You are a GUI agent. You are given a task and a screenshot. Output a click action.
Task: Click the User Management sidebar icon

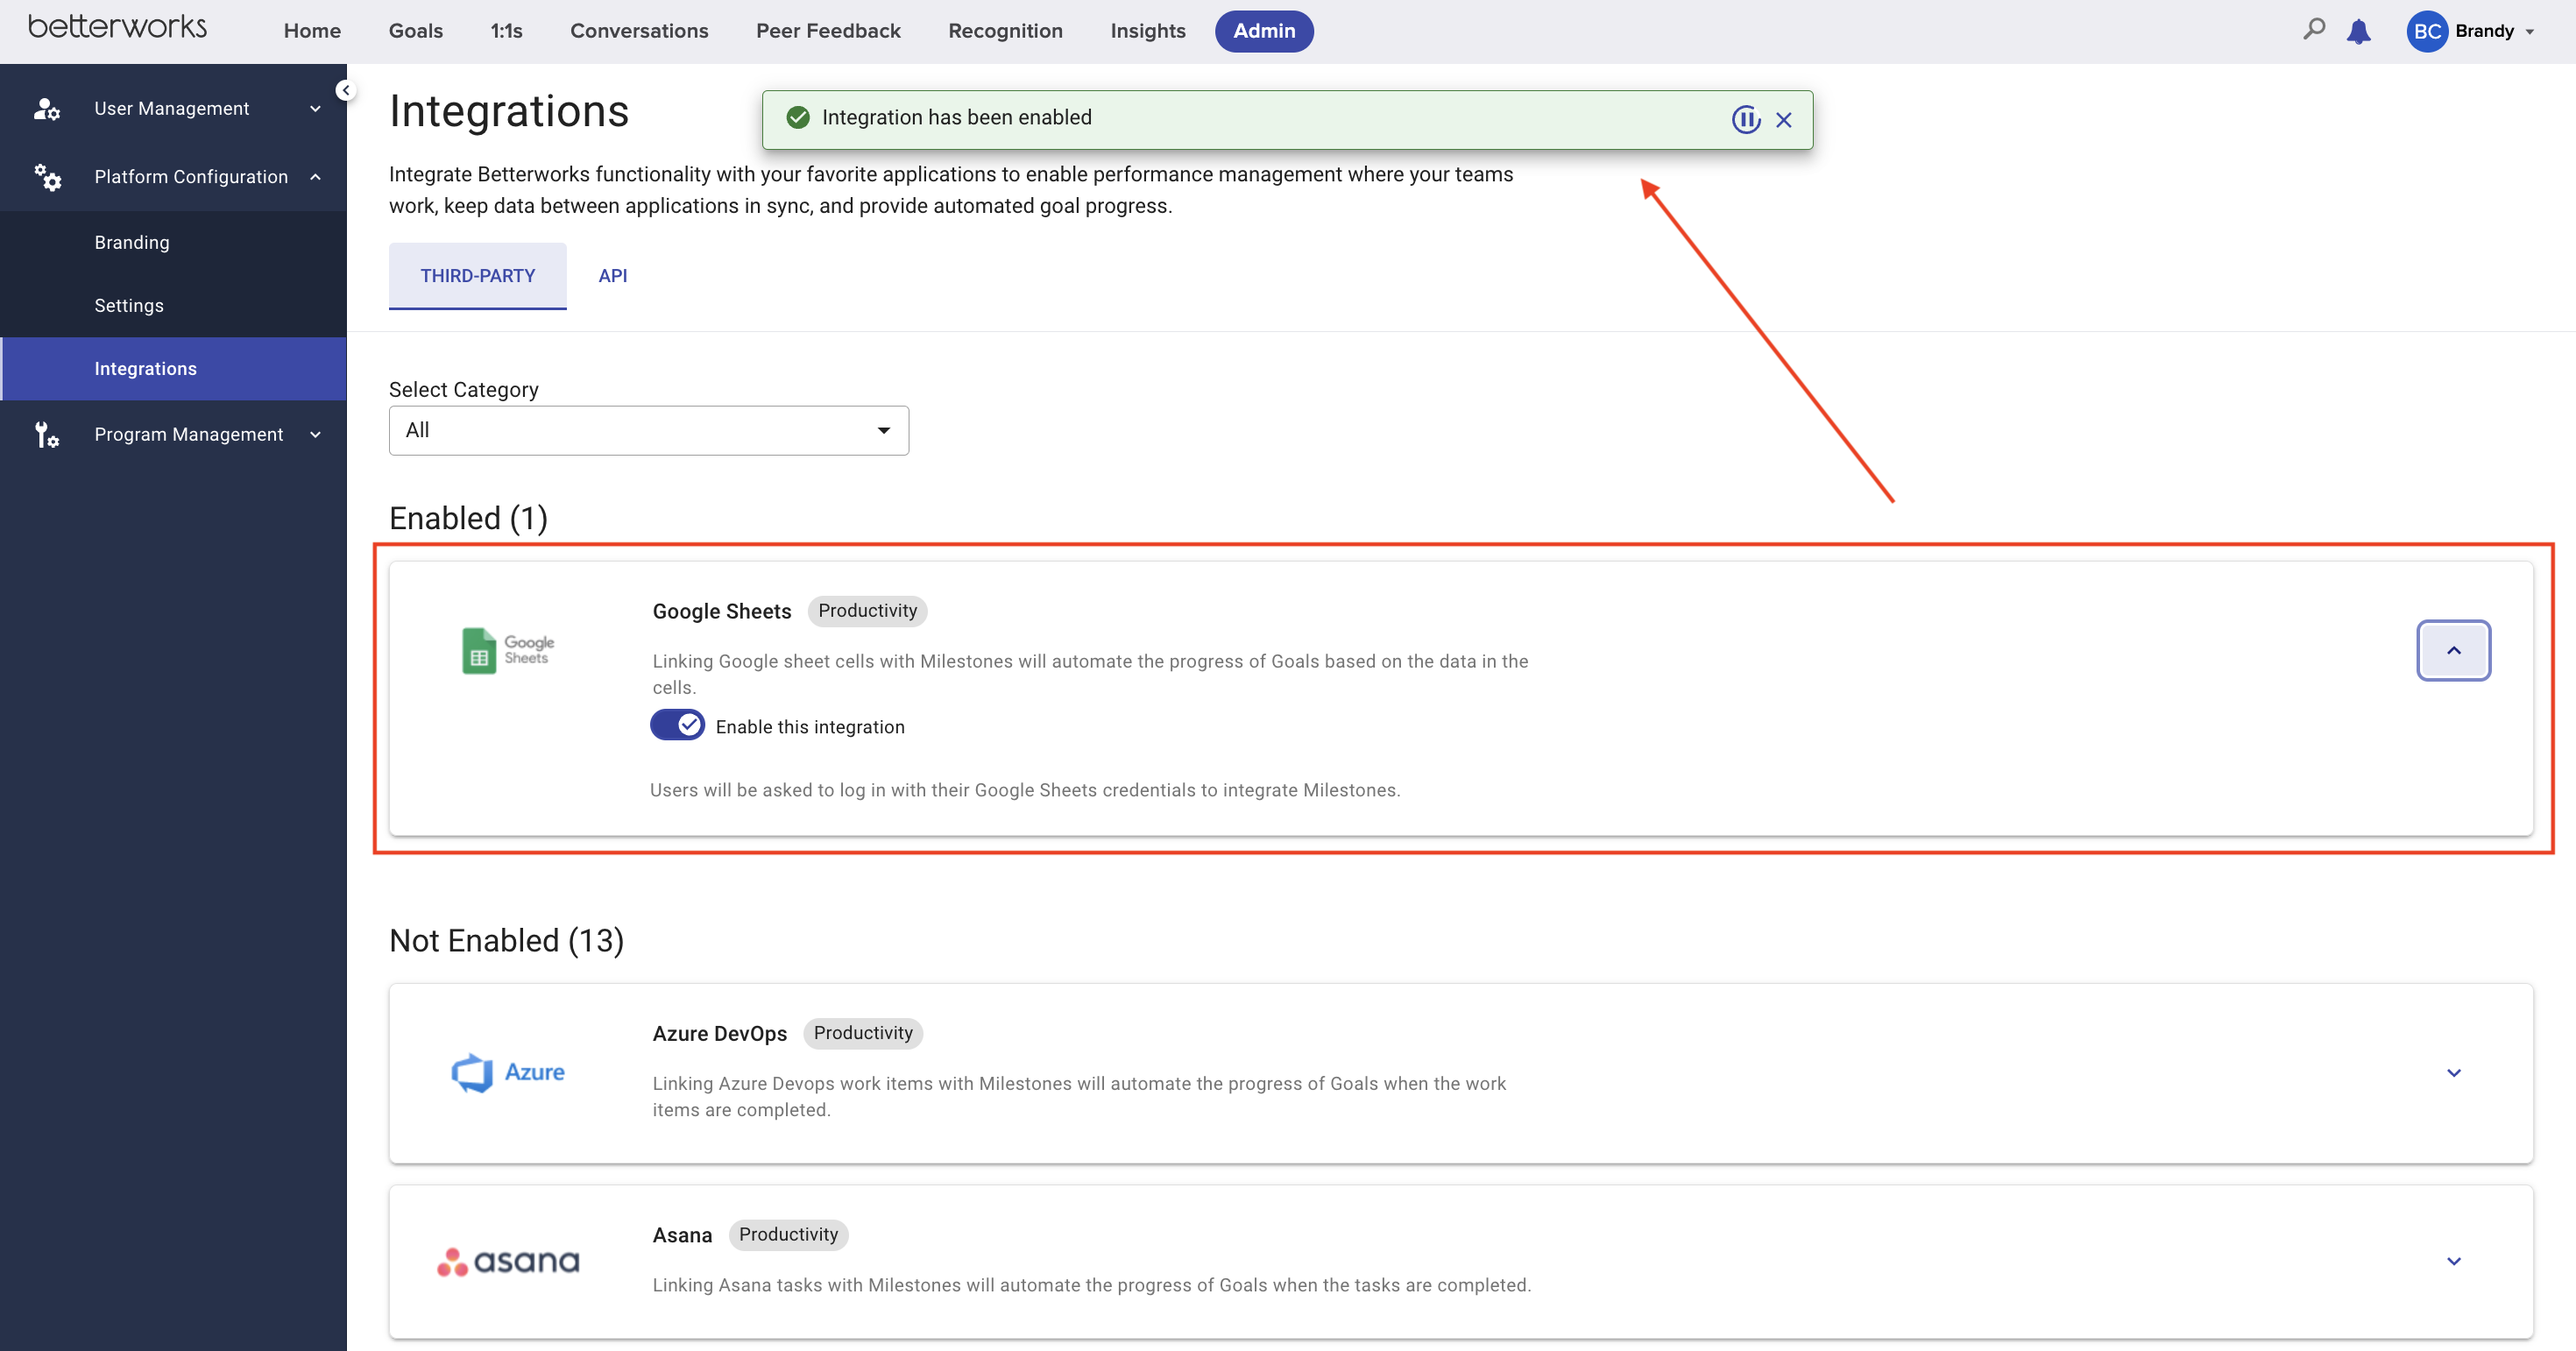[x=47, y=108]
